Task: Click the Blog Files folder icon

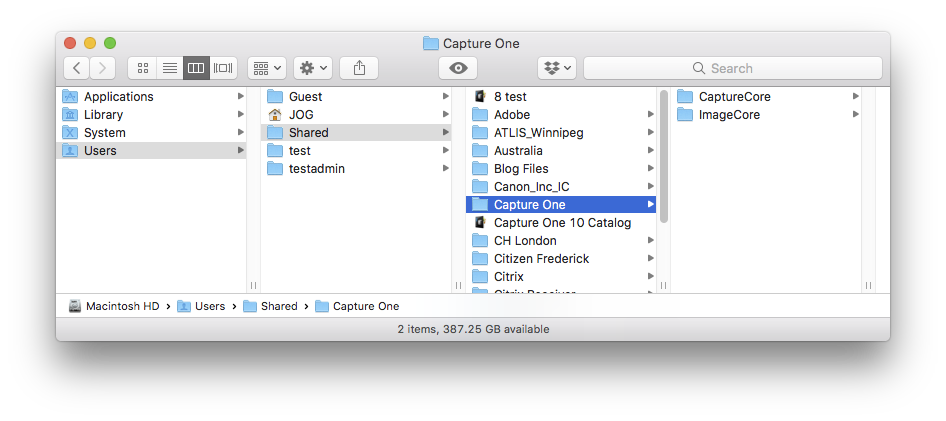Action: point(480,169)
